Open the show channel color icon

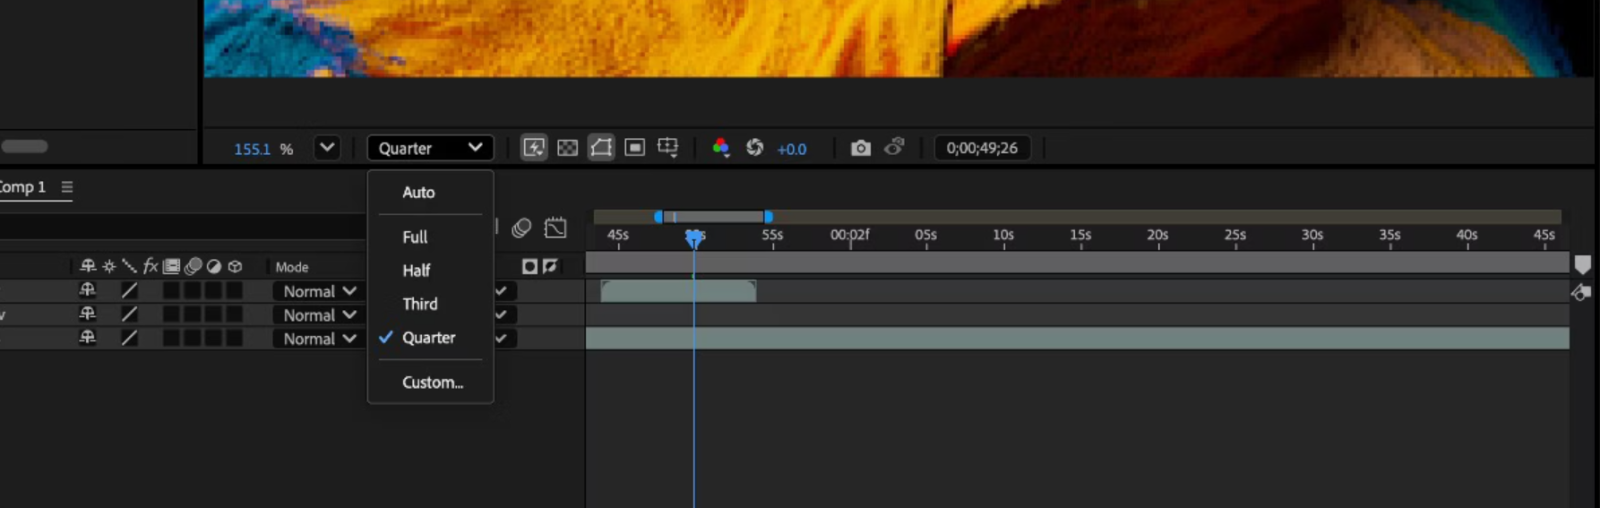click(720, 148)
